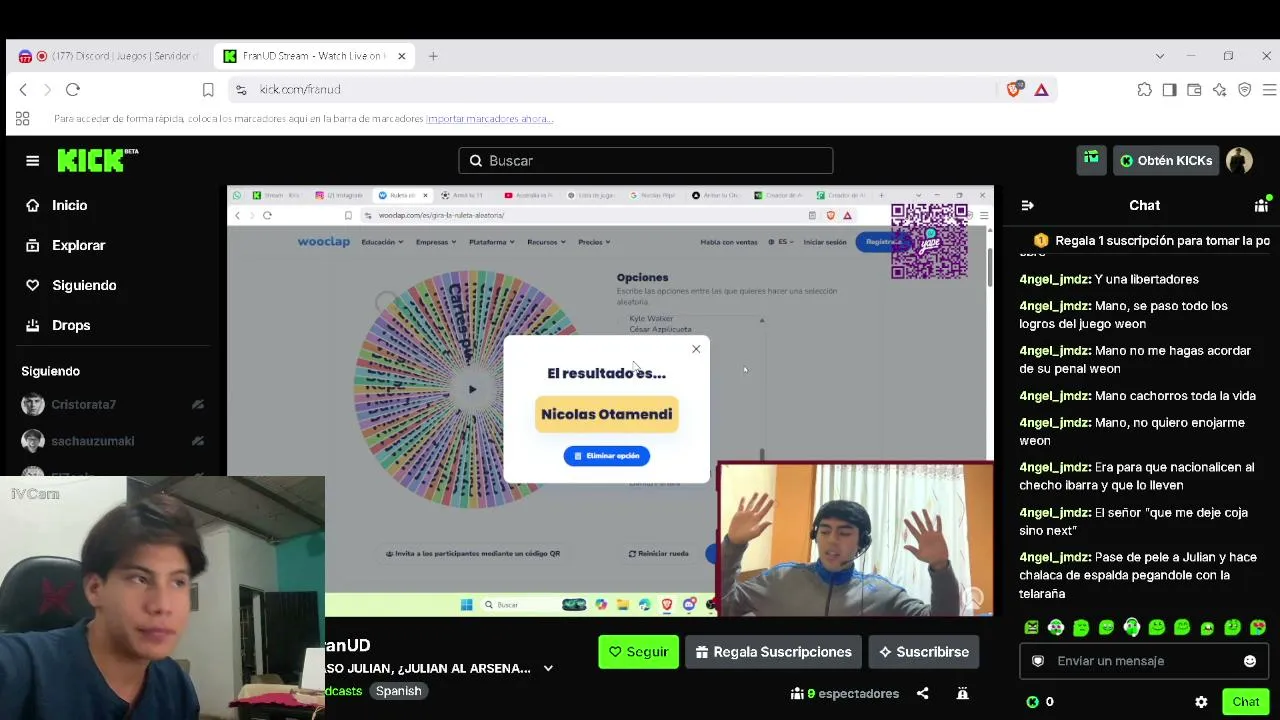Bookmark this page icon

(208, 90)
